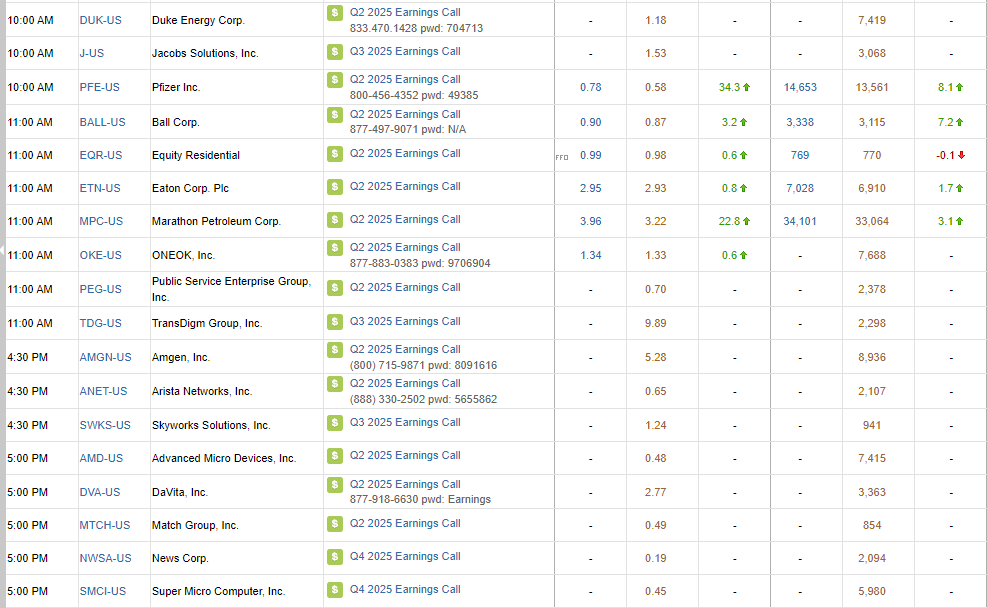The height and width of the screenshot is (608, 987).
Task: Open the NWSA-US ticker link
Action: [106, 558]
